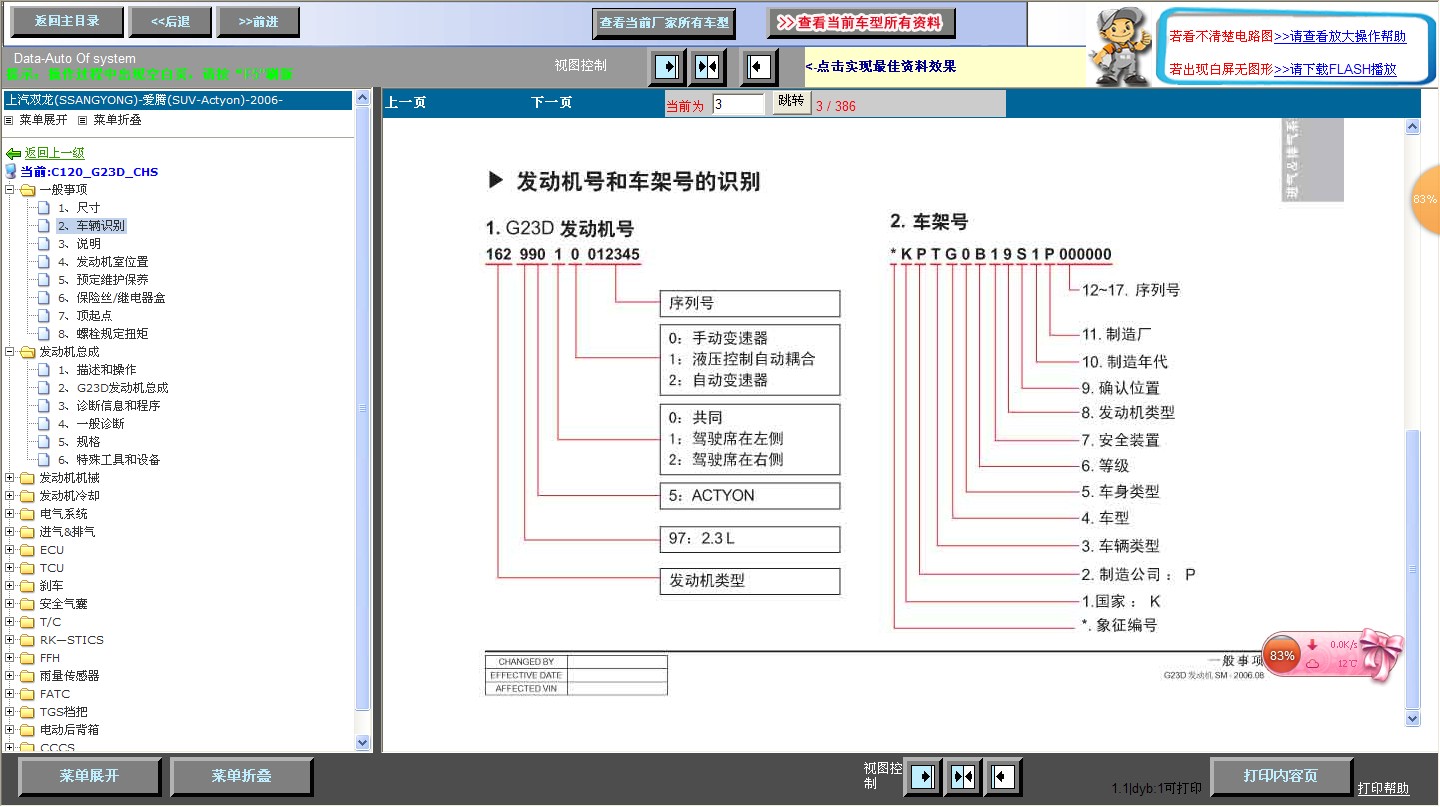Go to 上一页 previous page
Screen dimensions: 1440x807
[x=406, y=102]
